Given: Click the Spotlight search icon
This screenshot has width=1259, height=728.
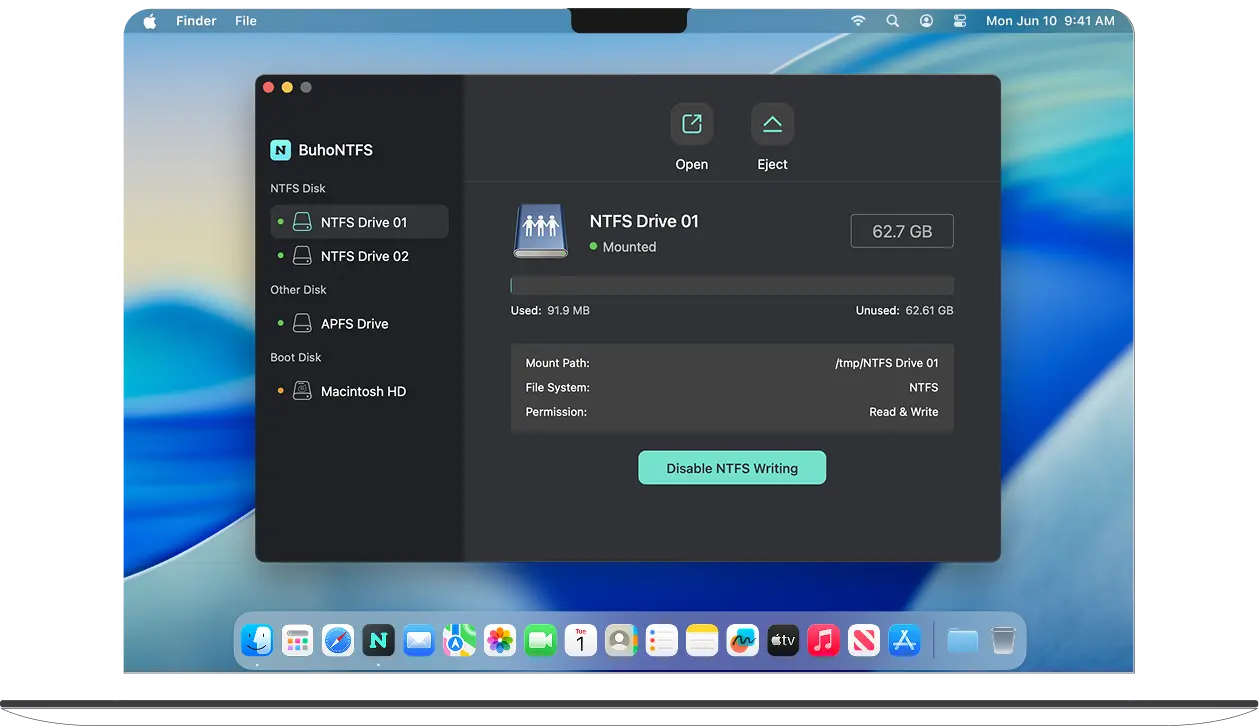Looking at the screenshot, I should [x=893, y=21].
